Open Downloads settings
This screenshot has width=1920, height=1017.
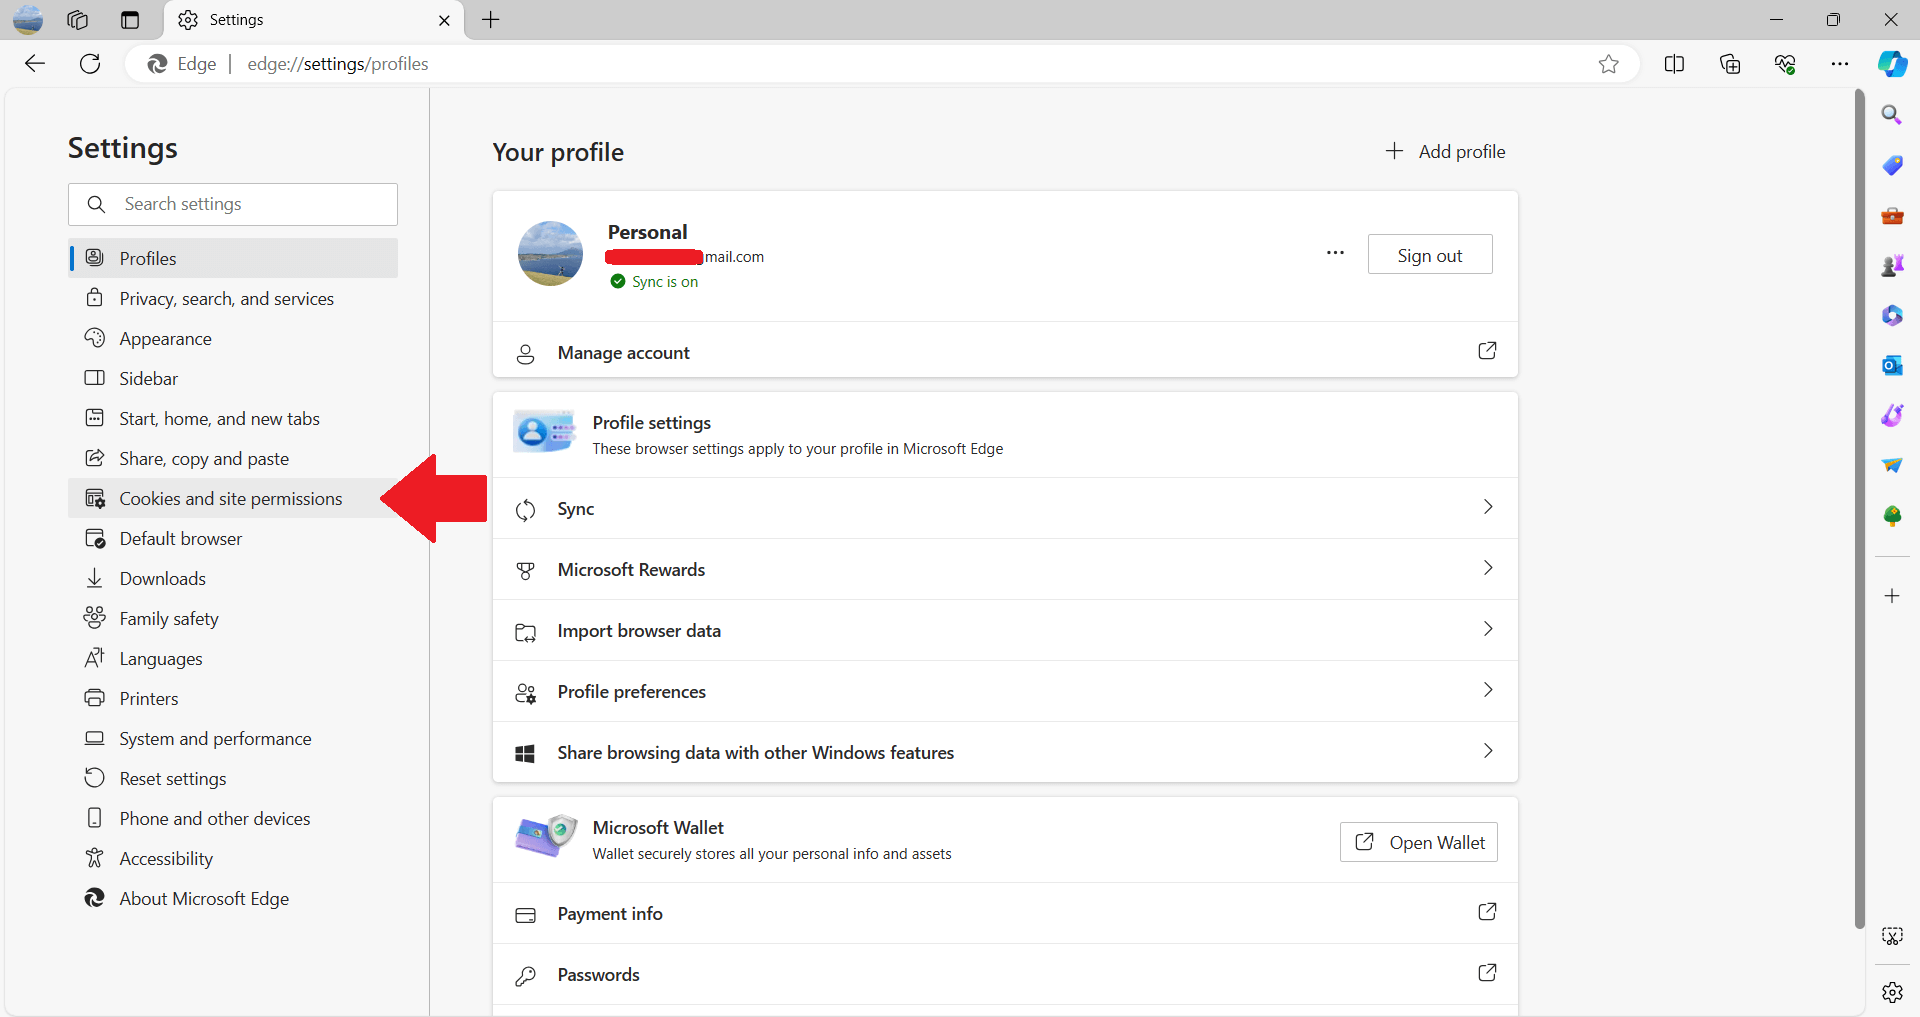pos(233,578)
